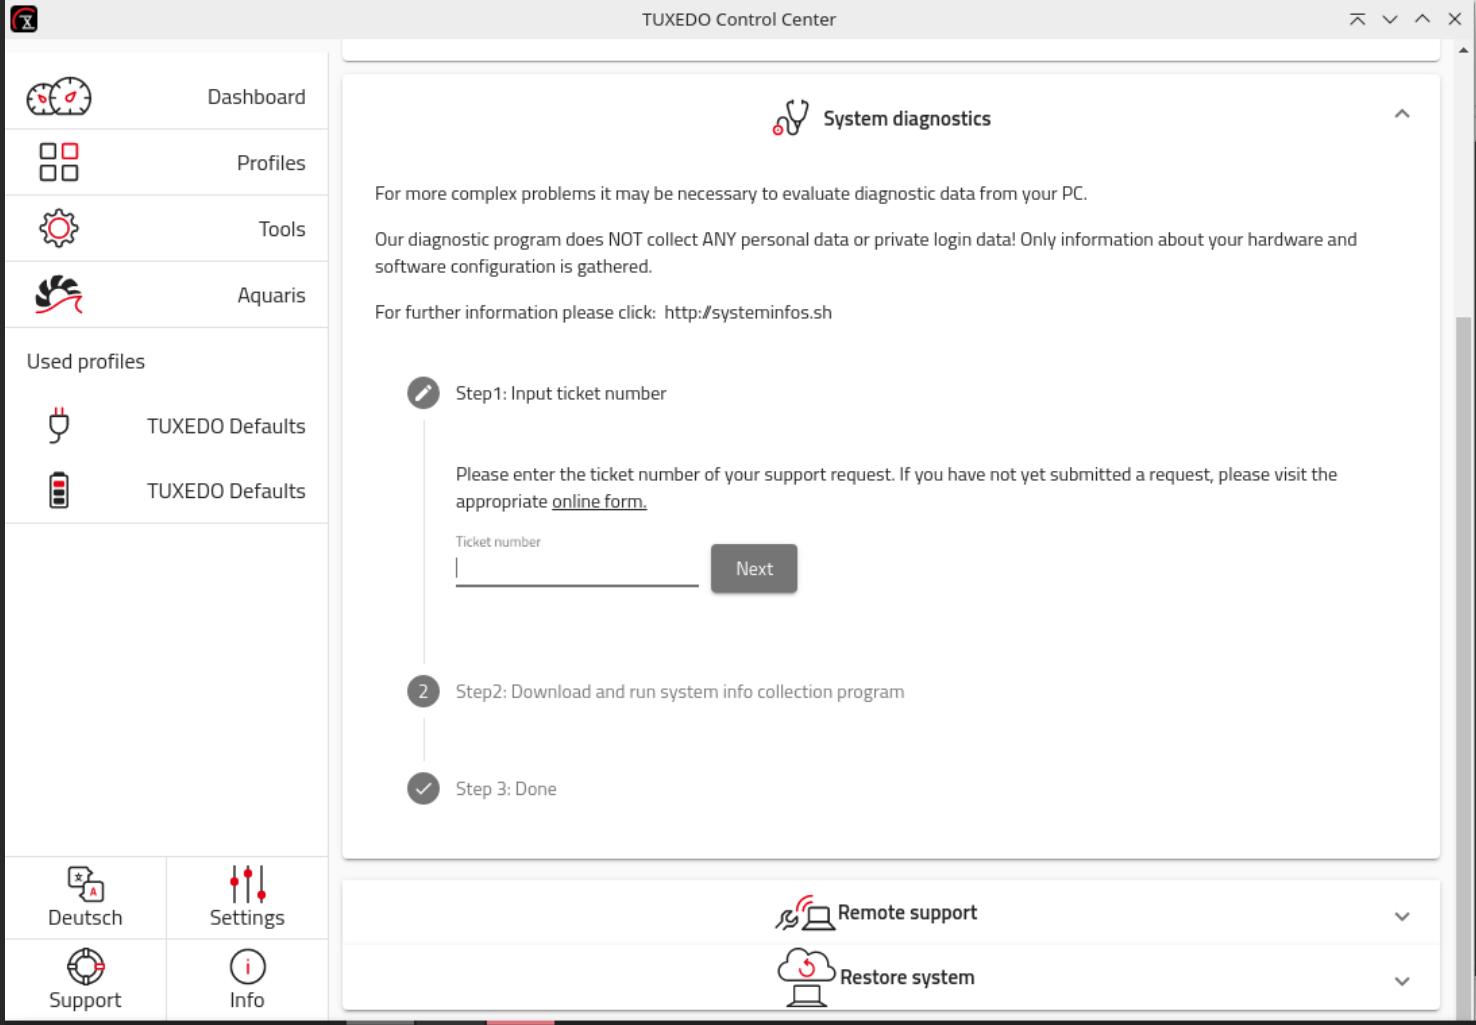Minimize the TUXEDO Control Center window
The image size is (1476, 1025).
1390,19
